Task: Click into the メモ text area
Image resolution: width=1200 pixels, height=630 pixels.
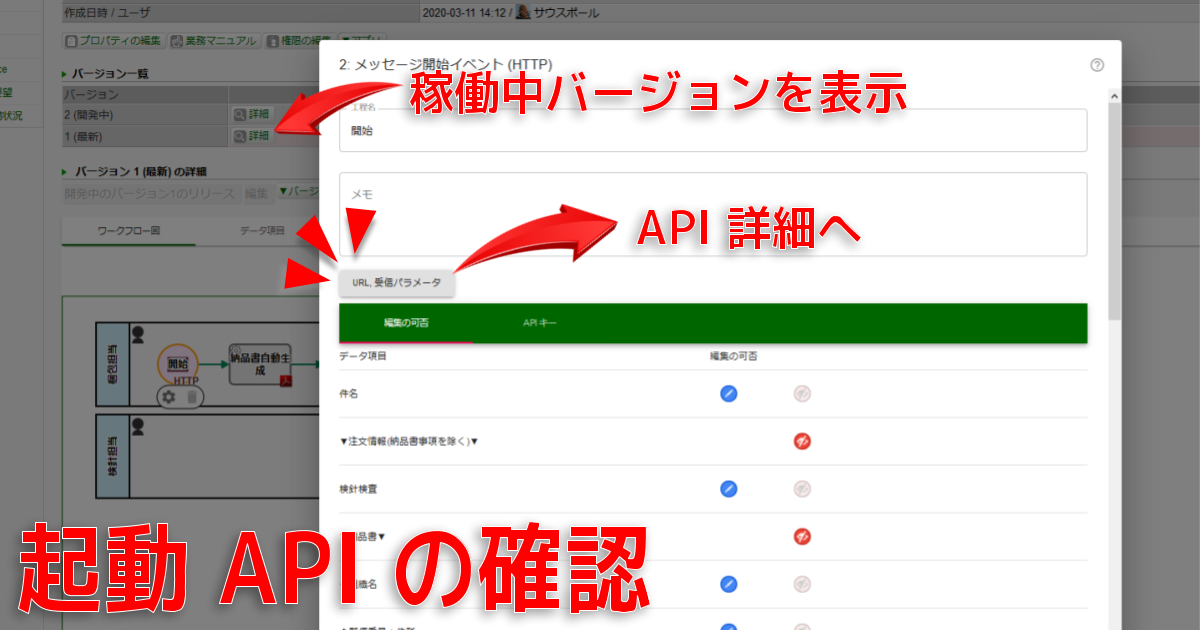Action: point(713,214)
